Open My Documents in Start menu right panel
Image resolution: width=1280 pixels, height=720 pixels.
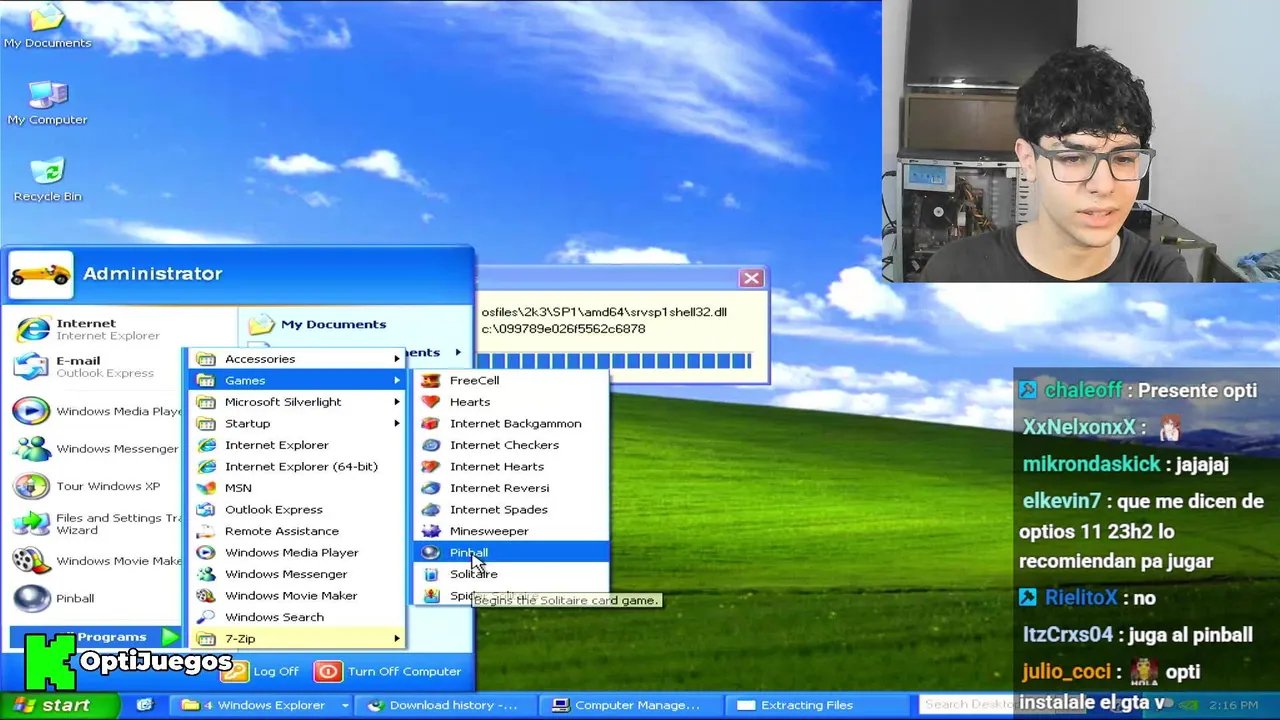click(317, 324)
